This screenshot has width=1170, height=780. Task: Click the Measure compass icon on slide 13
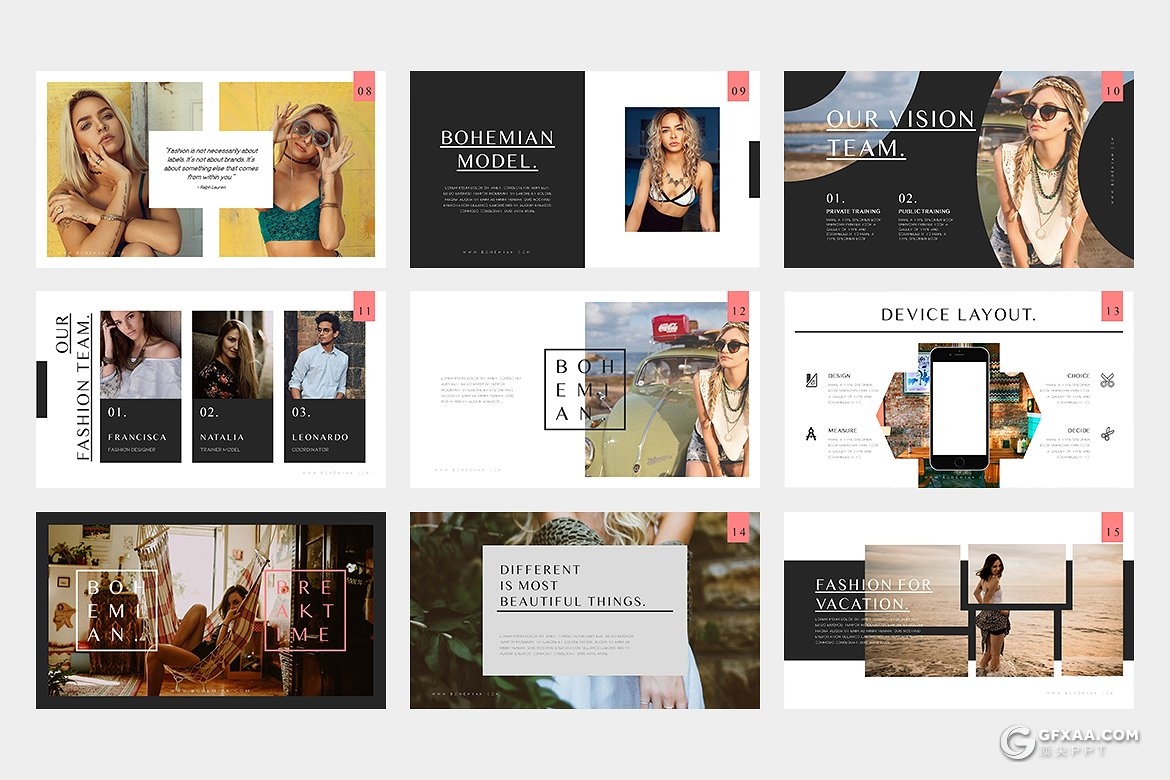coord(811,434)
